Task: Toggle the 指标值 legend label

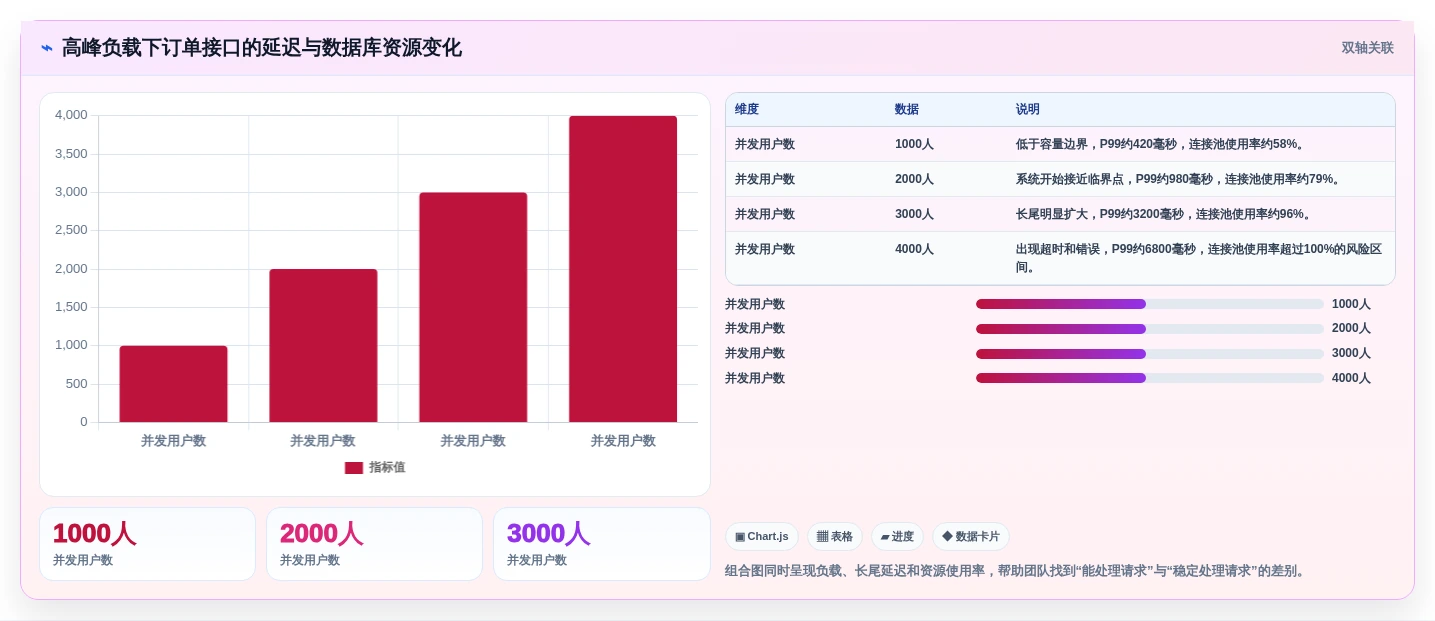Action: coord(387,468)
